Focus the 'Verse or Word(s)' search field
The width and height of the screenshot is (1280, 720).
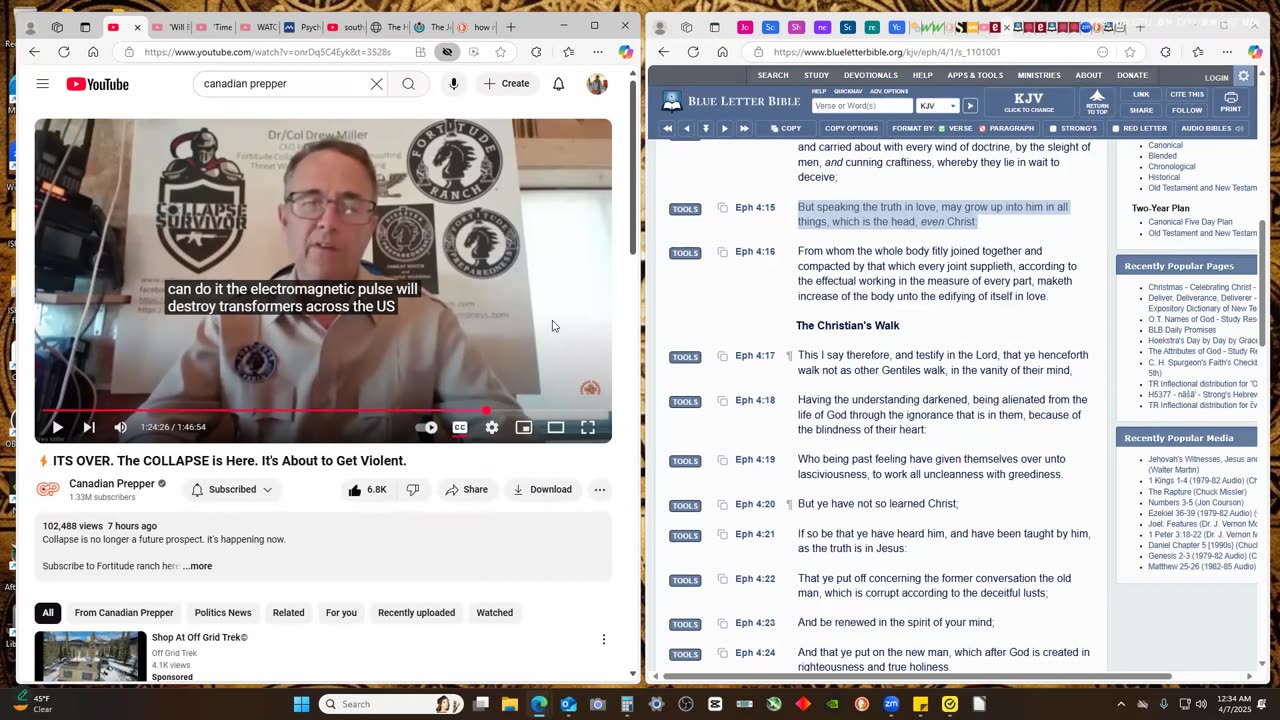[x=862, y=106]
